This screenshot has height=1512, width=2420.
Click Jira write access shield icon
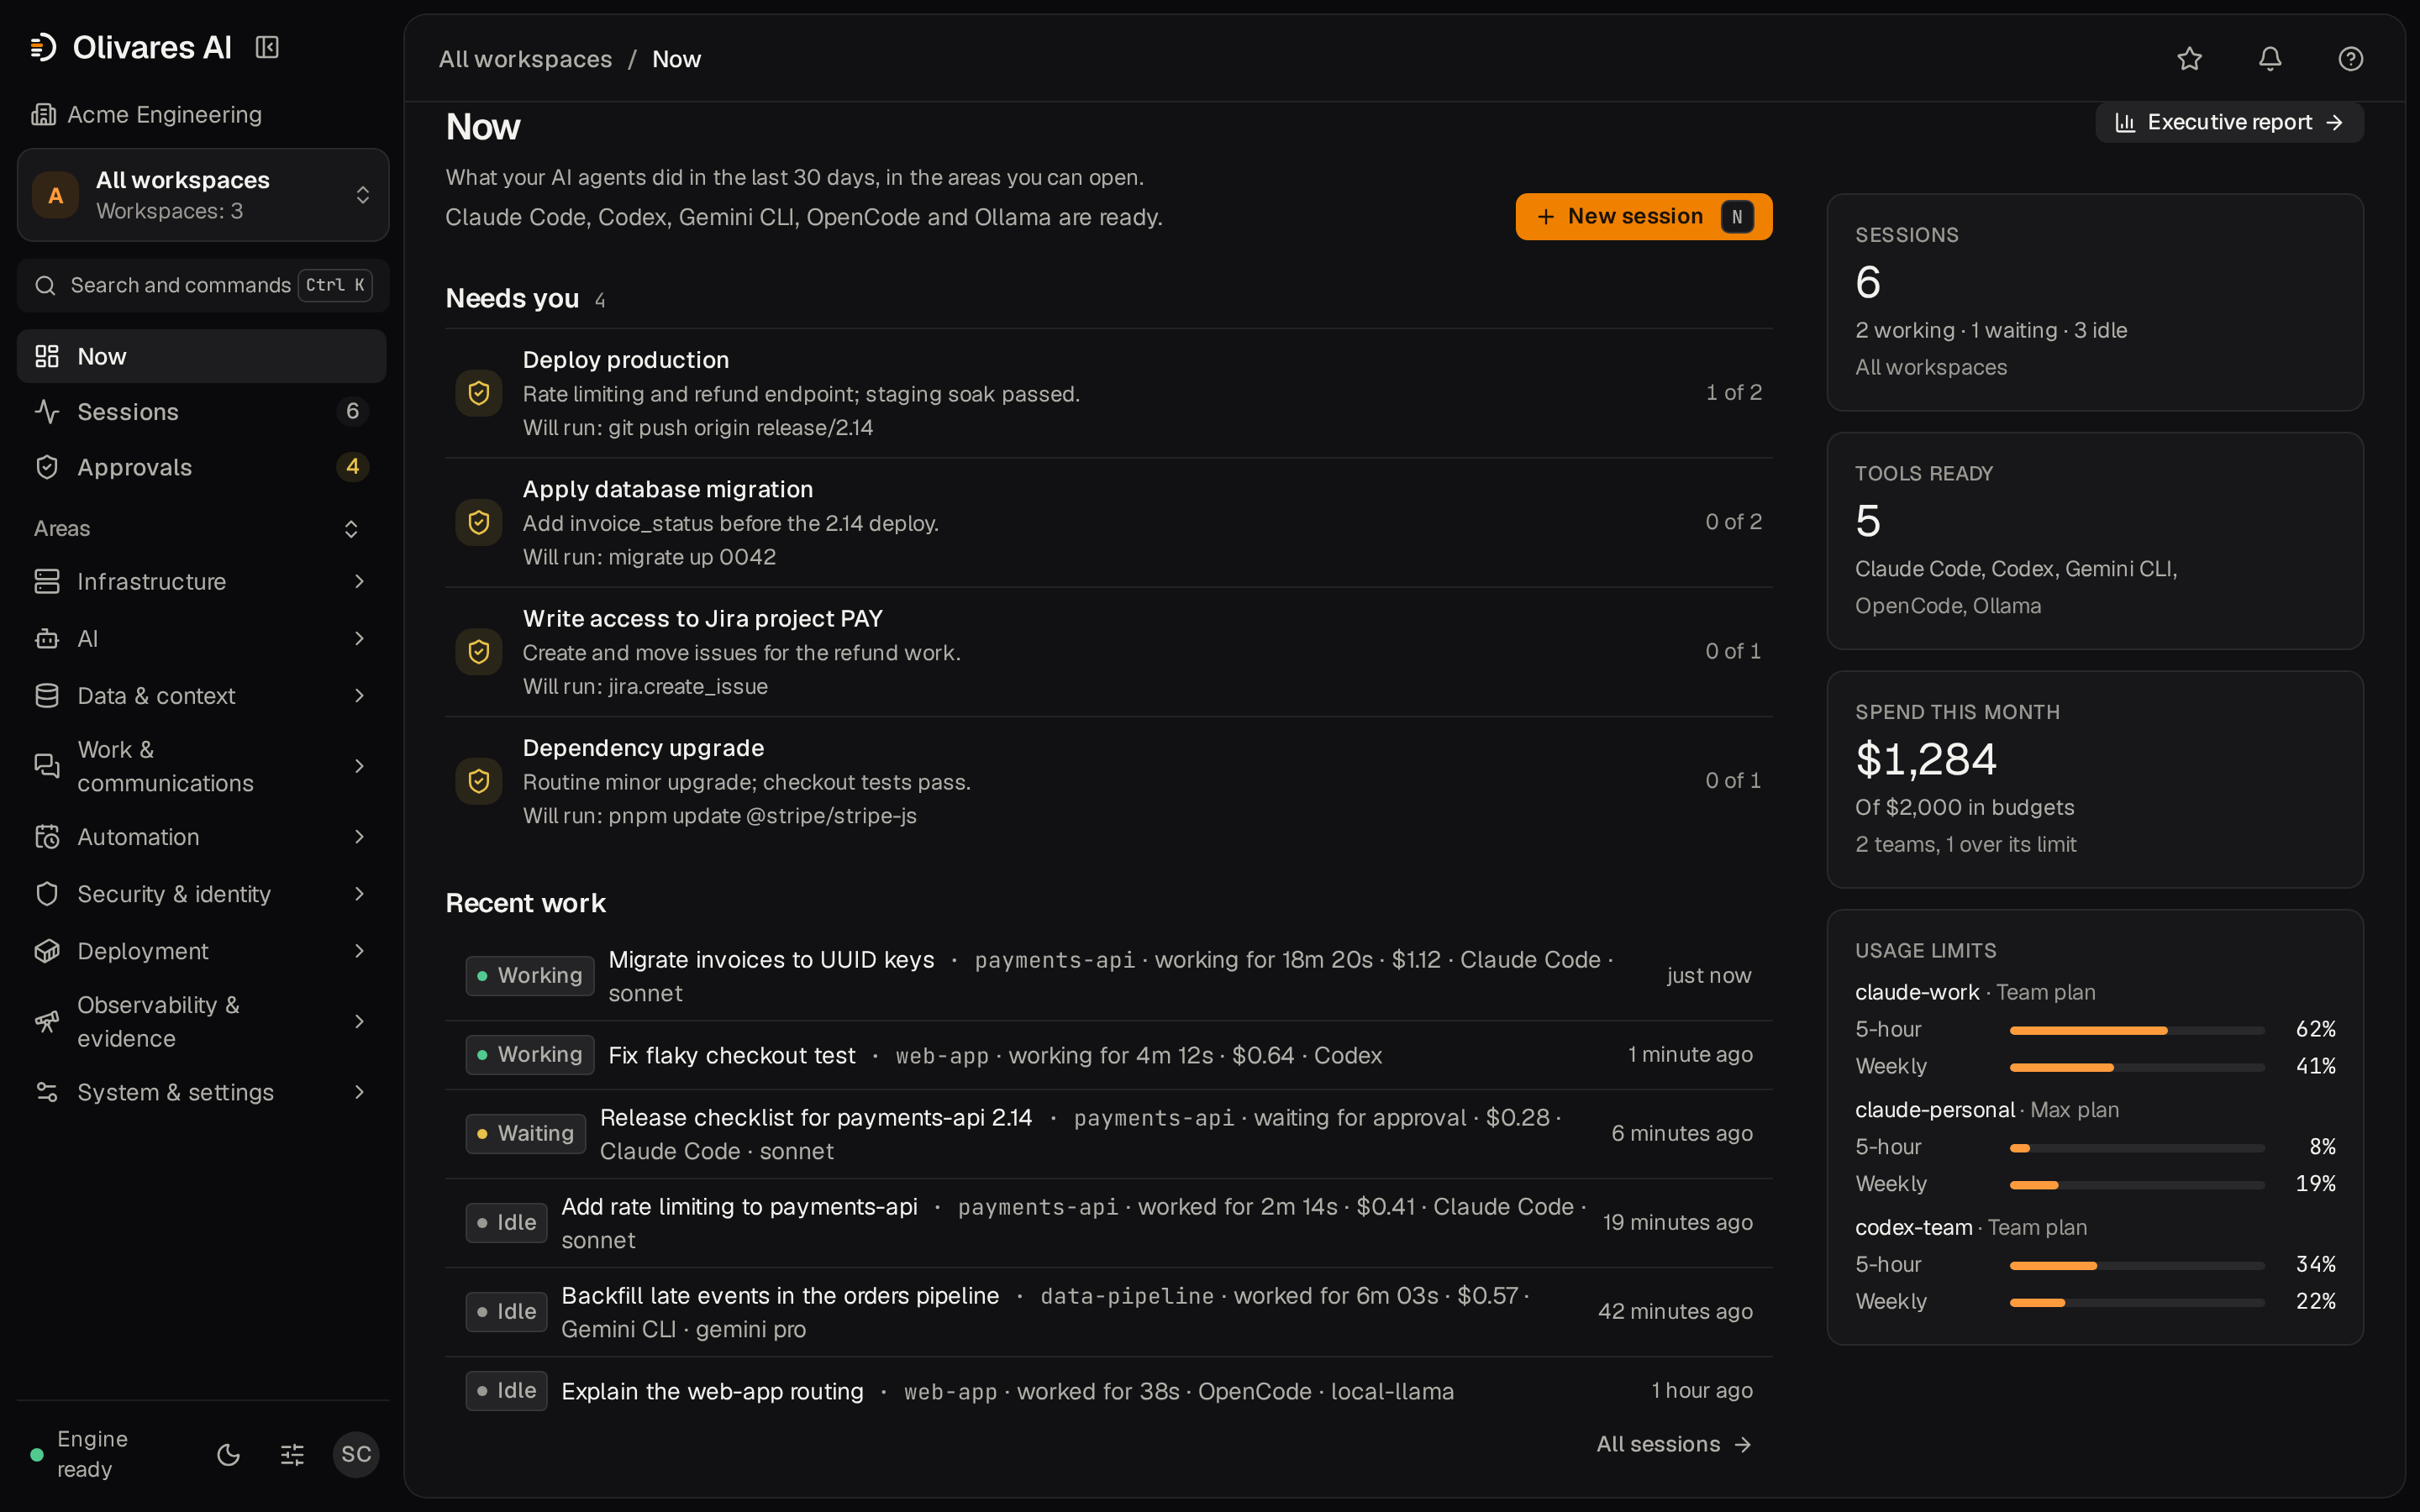pyautogui.click(x=479, y=652)
